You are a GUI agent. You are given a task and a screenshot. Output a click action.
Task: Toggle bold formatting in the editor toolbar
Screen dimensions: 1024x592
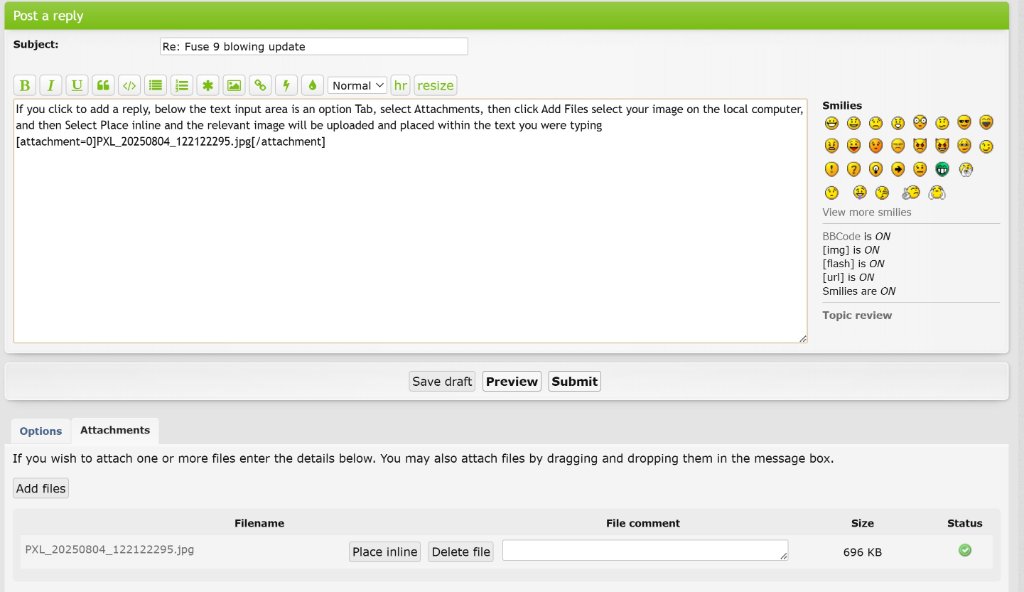[x=25, y=85]
